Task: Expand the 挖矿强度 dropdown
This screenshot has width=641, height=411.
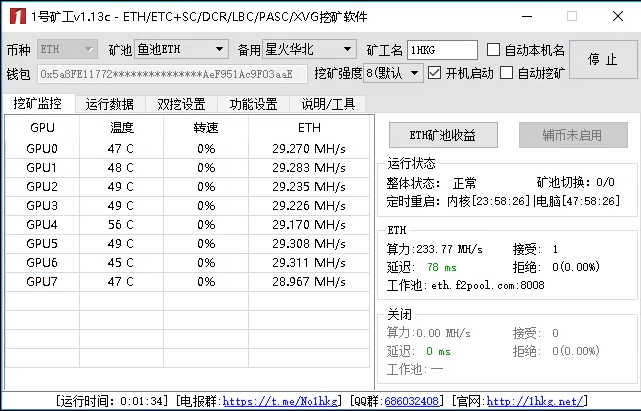Action: click(393, 73)
